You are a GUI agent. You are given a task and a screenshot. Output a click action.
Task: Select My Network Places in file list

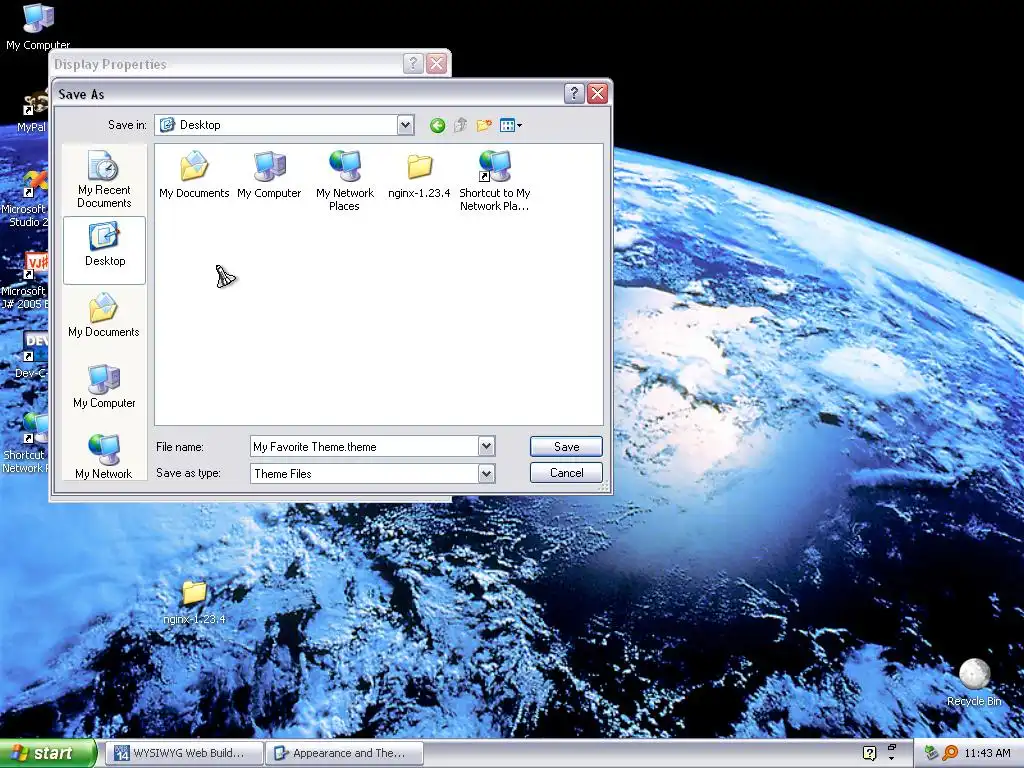(x=344, y=181)
